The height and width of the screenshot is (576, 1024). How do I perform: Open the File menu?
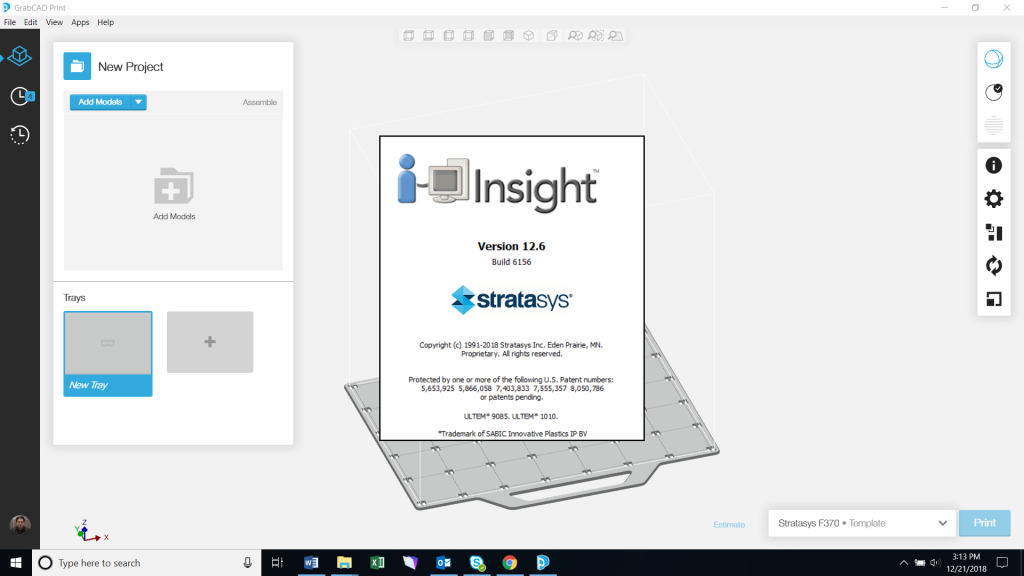tap(10, 22)
